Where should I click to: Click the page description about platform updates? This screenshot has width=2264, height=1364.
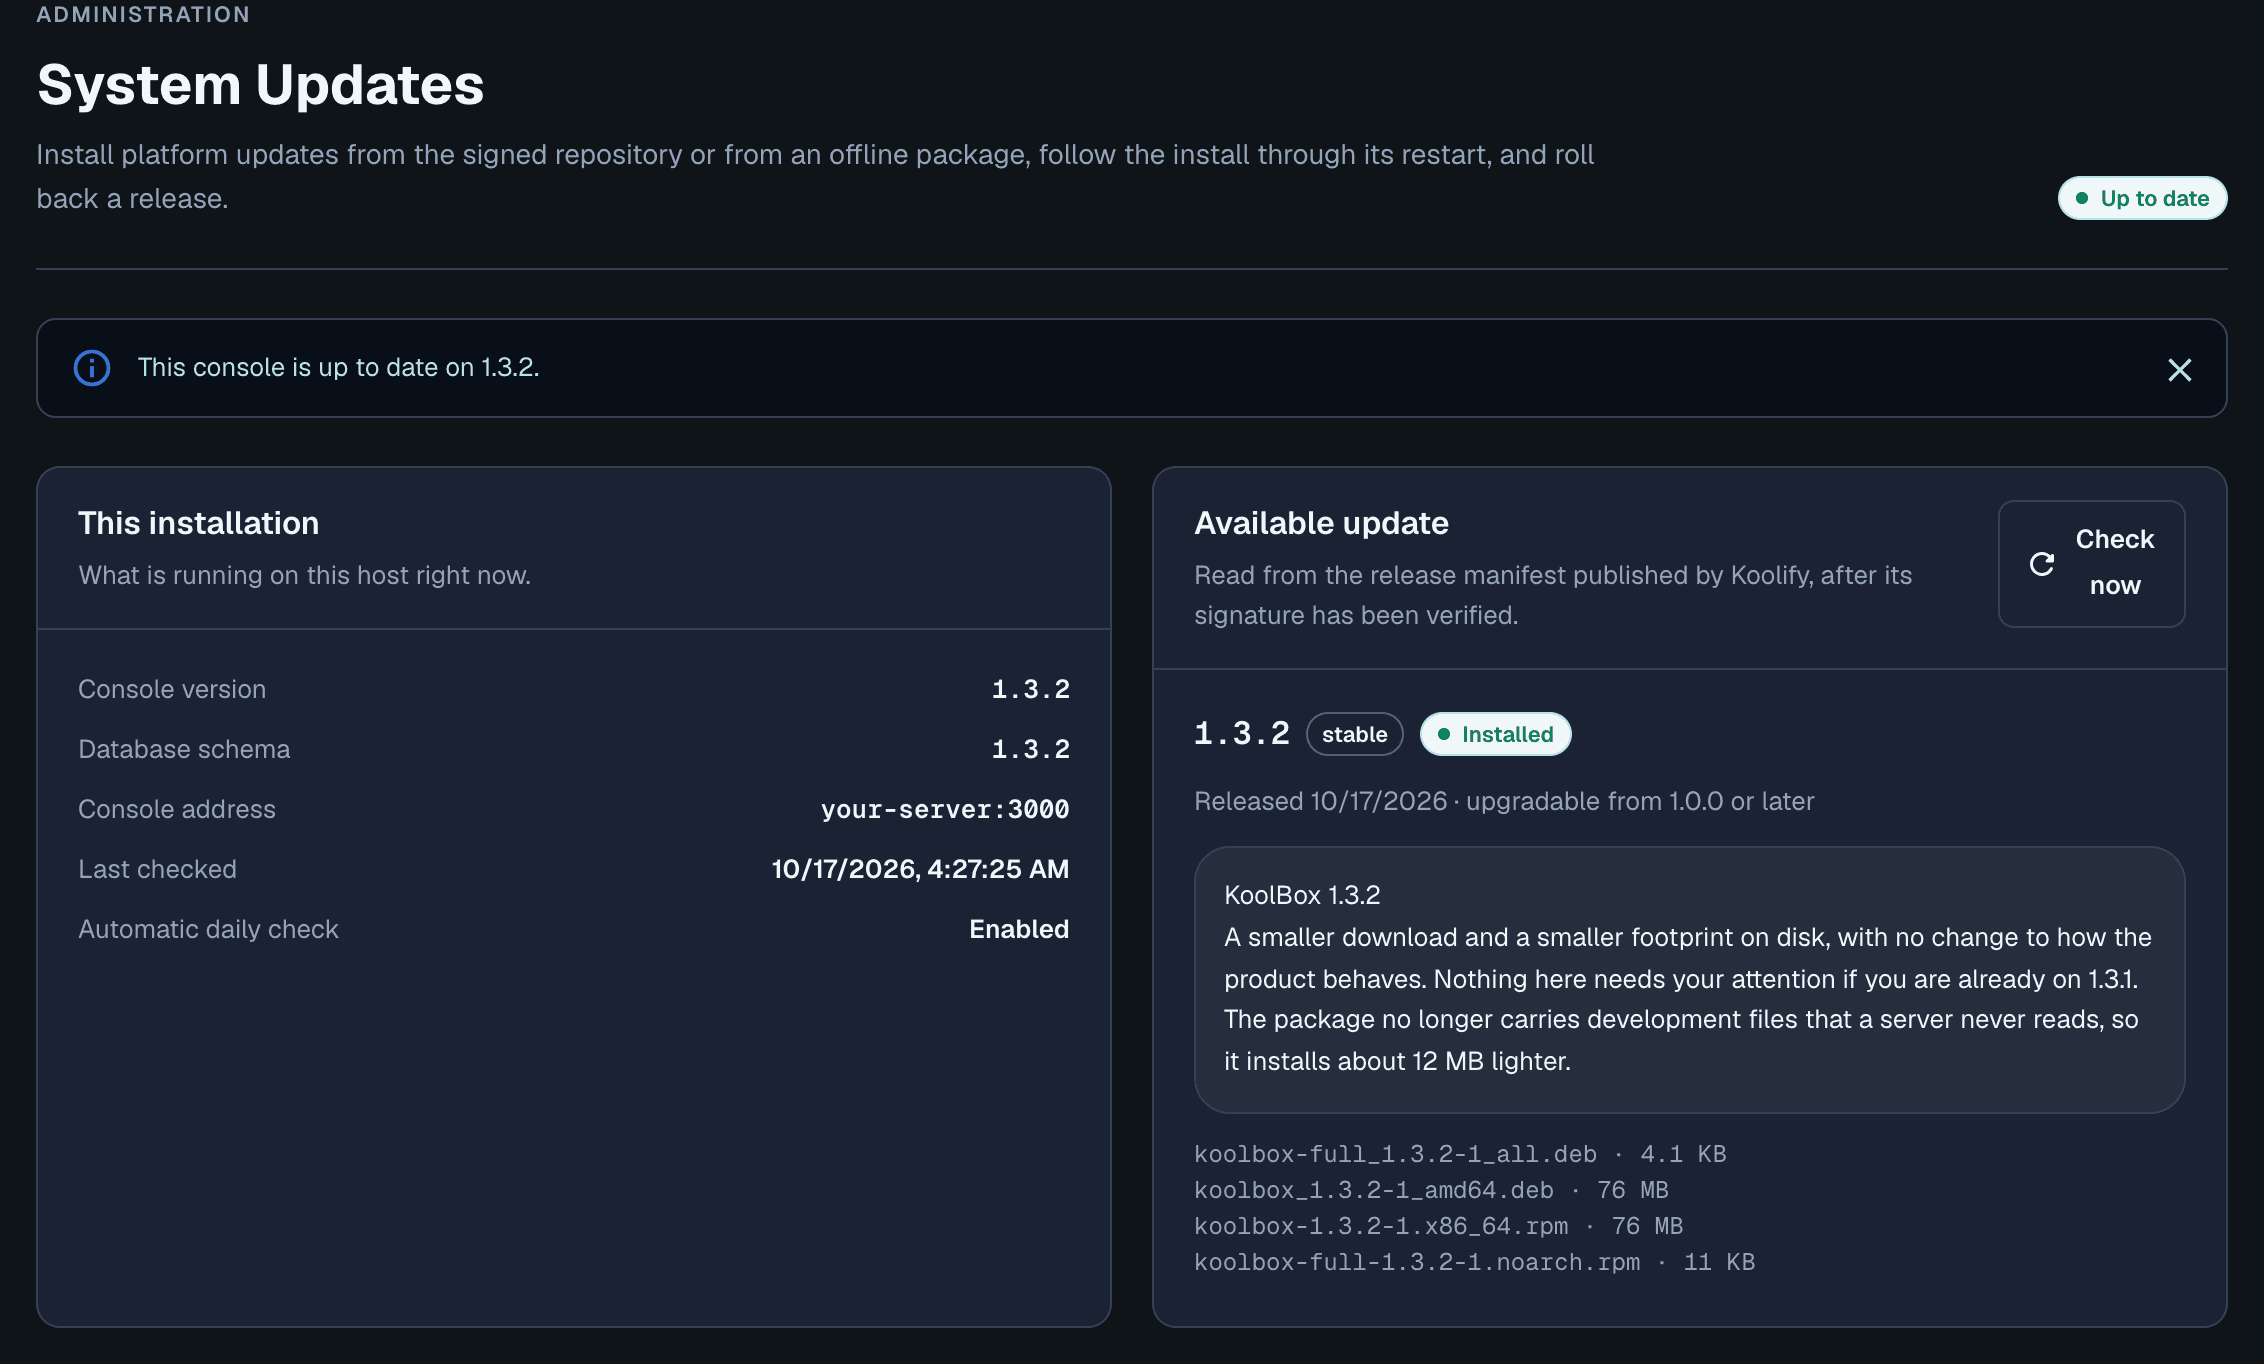[x=815, y=176]
